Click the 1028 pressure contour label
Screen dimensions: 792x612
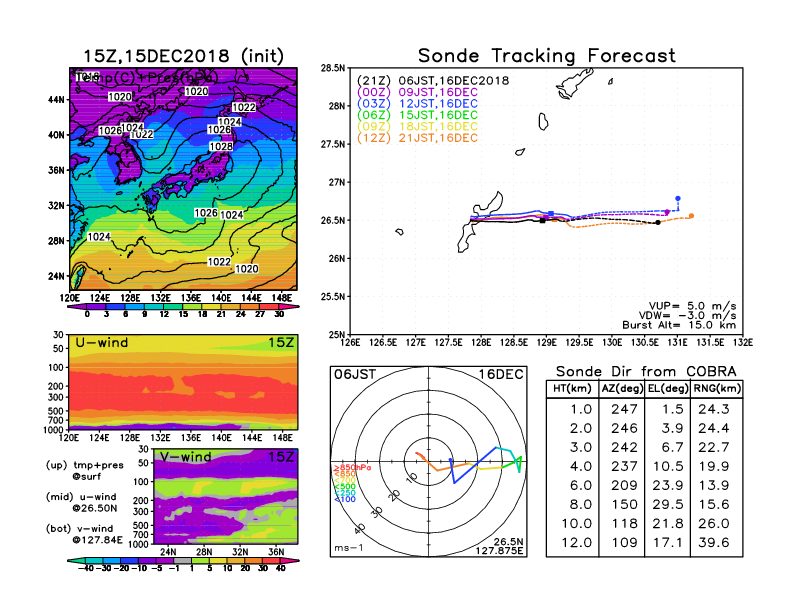point(221,147)
